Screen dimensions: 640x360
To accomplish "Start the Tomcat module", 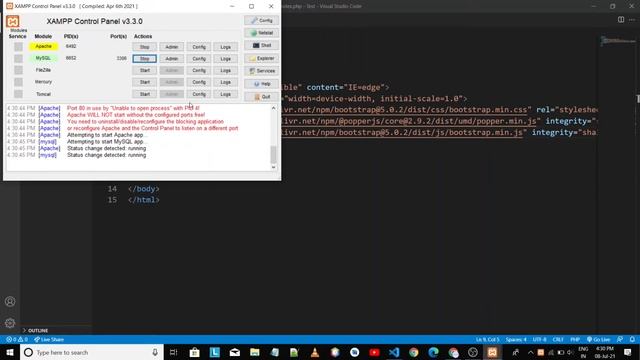I will click(x=144, y=94).
